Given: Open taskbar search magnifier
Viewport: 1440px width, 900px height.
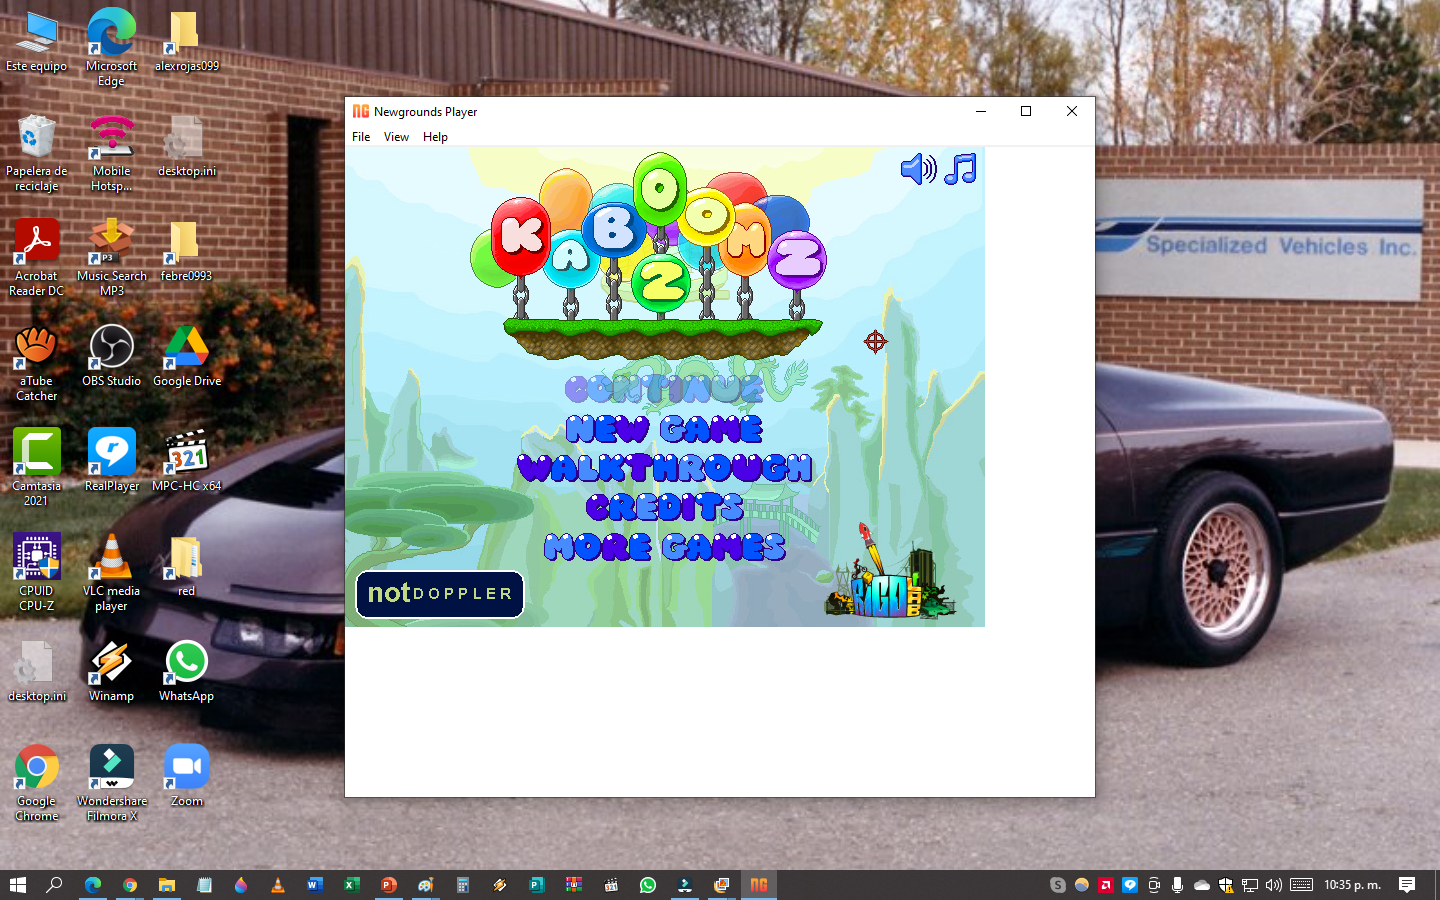Looking at the screenshot, I should click(55, 885).
